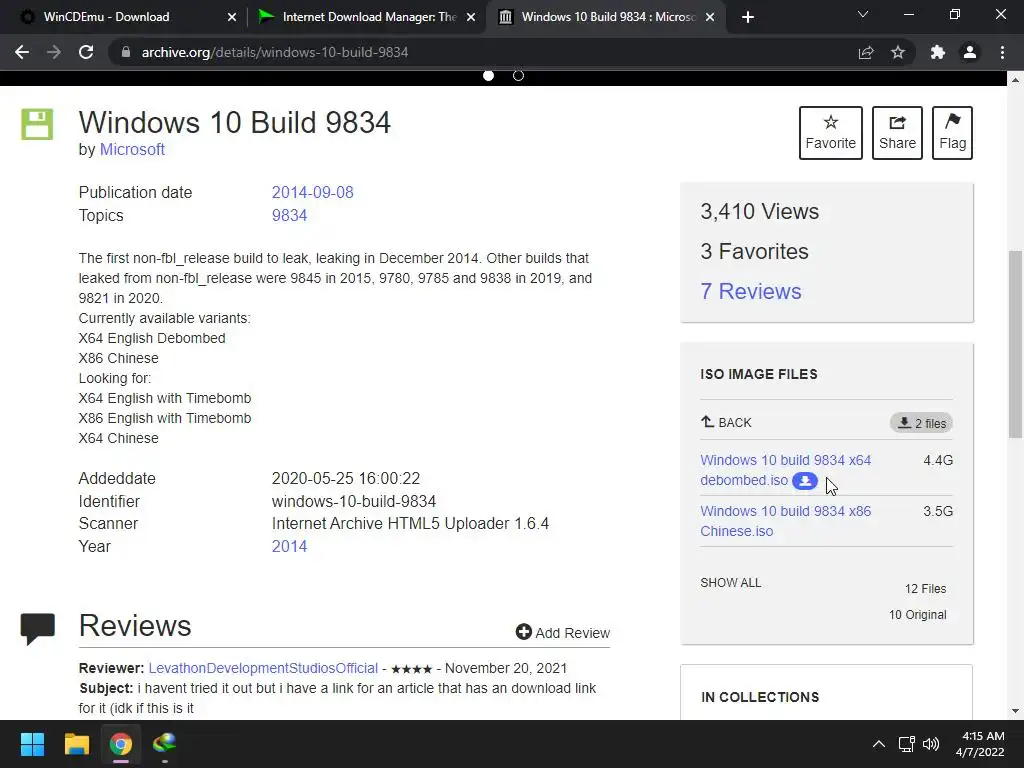Click the identifier windows-10-build-9834
This screenshot has width=1024, height=768.
click(x=354, y=502)
